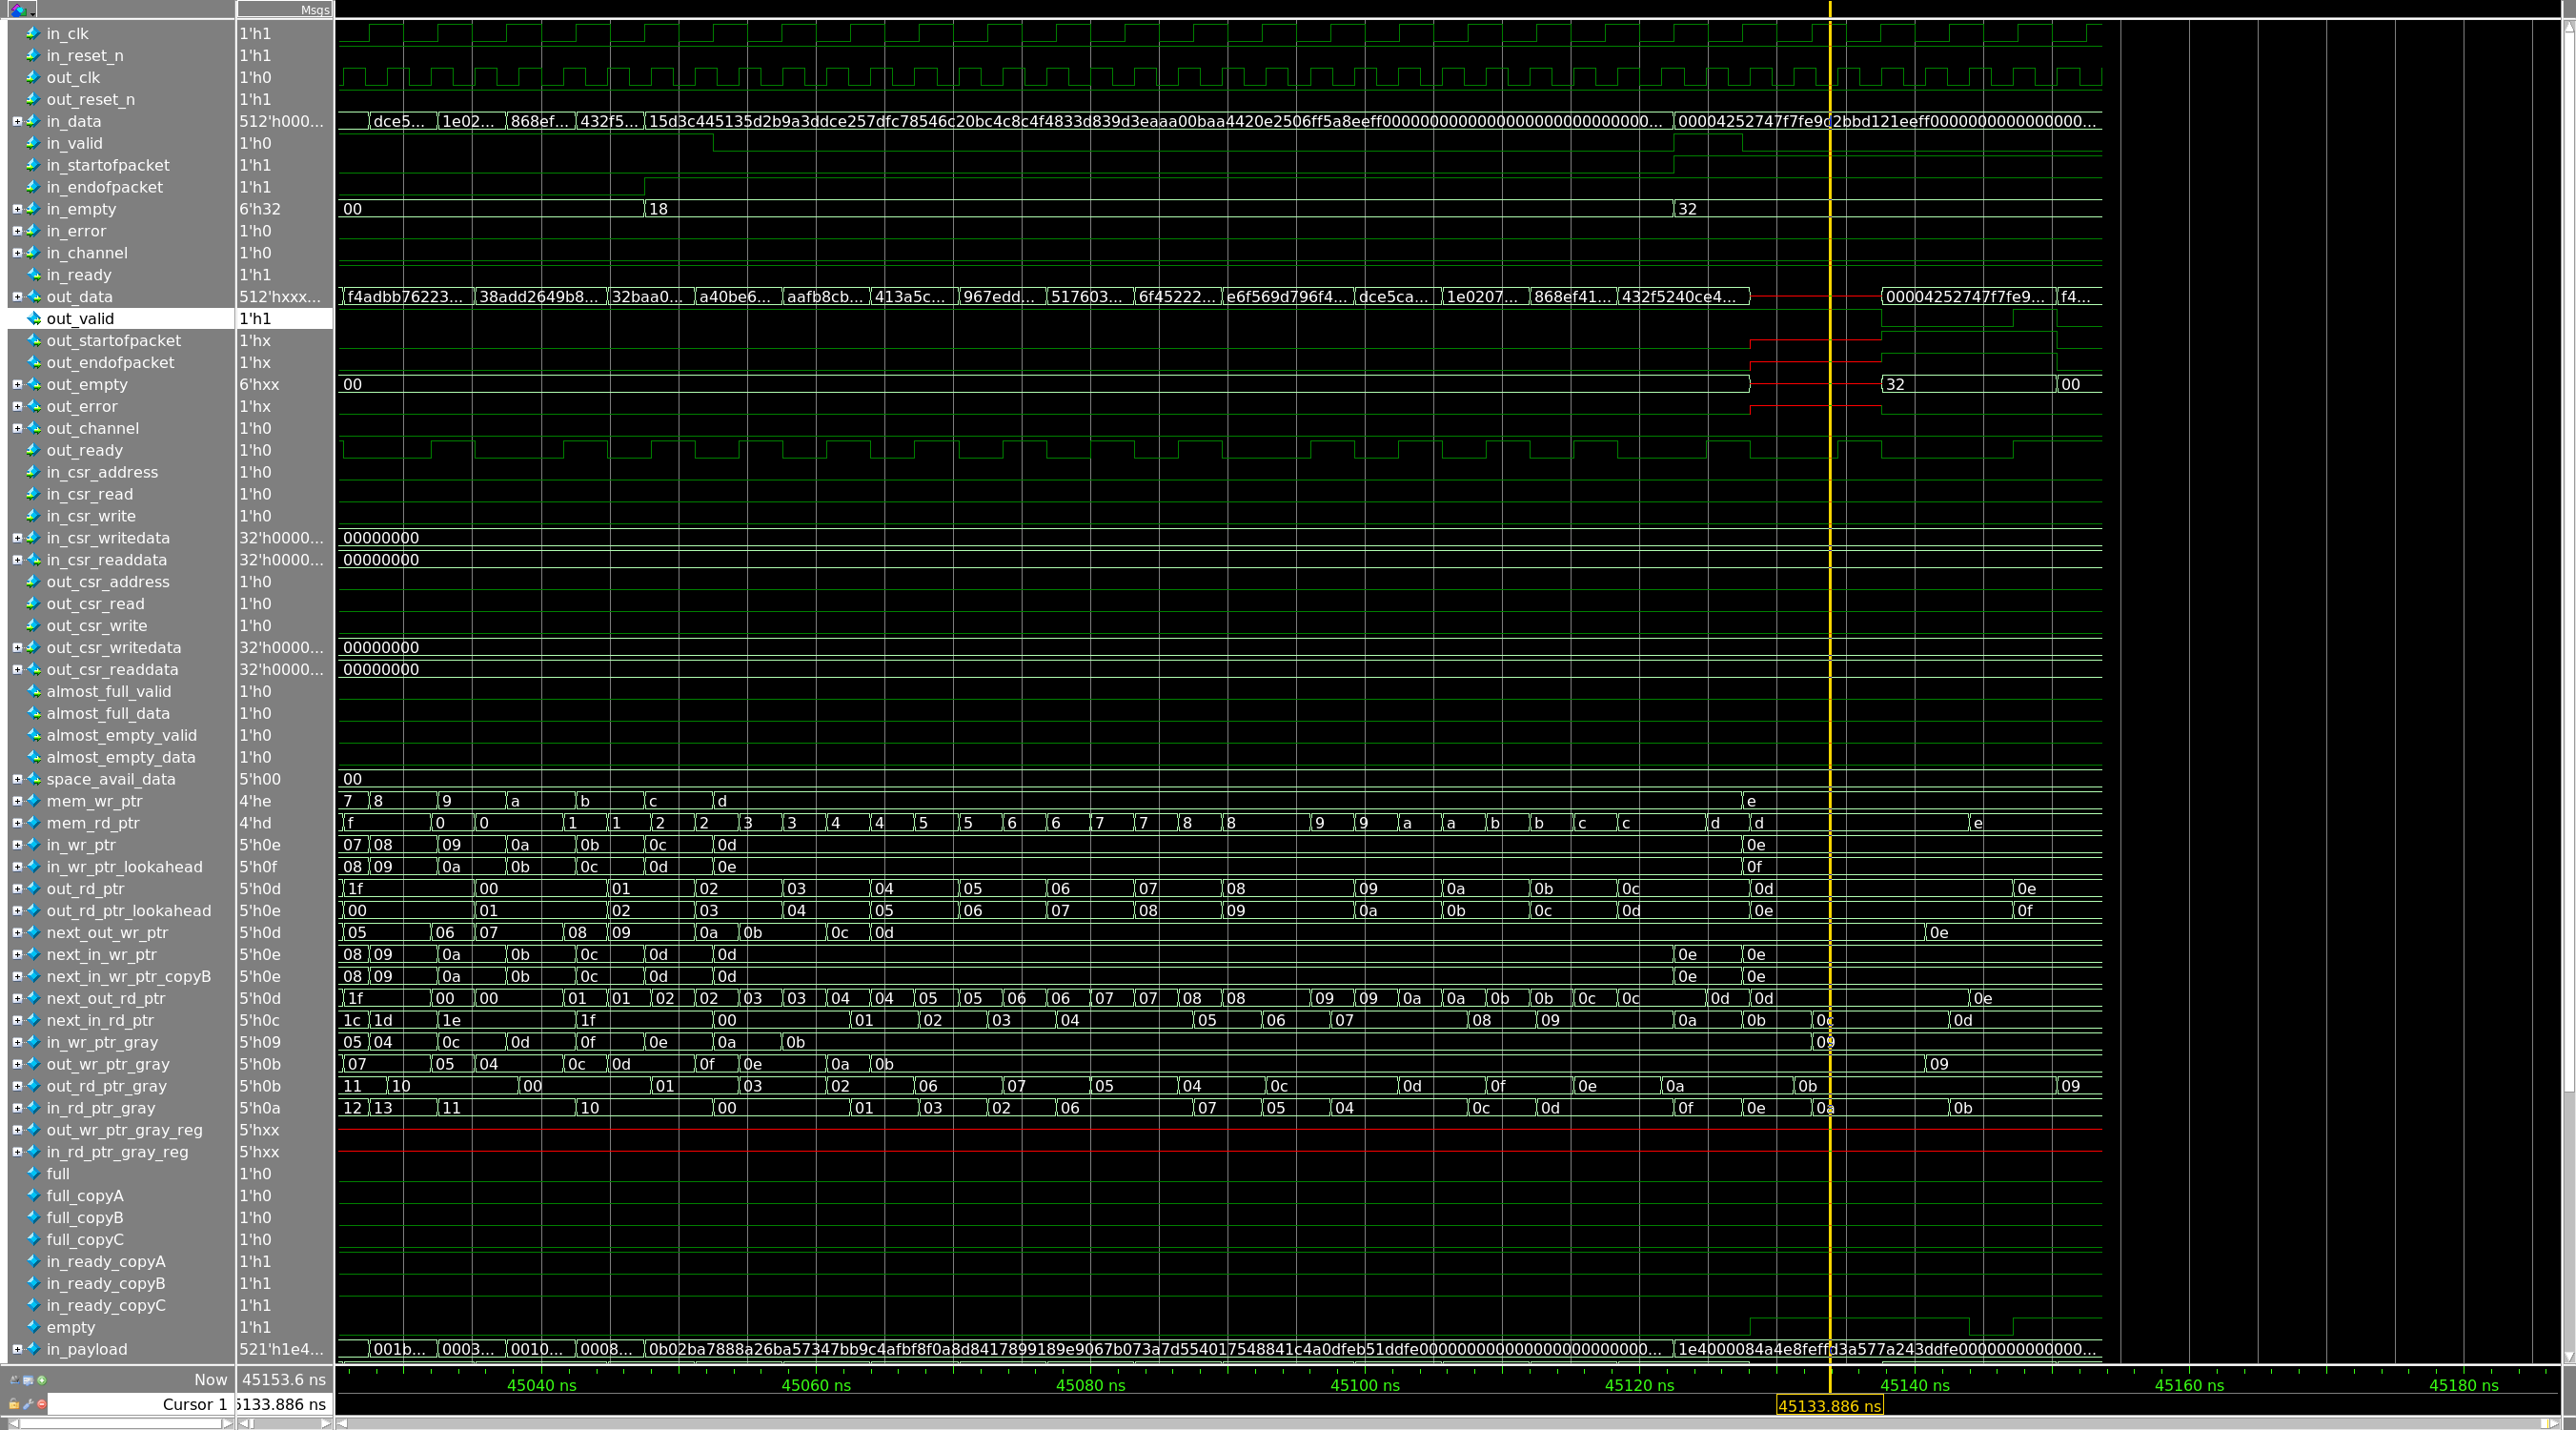2576x1430 pixels.
Task: Click the in_clk signal diamond icon
Action: 33,33
